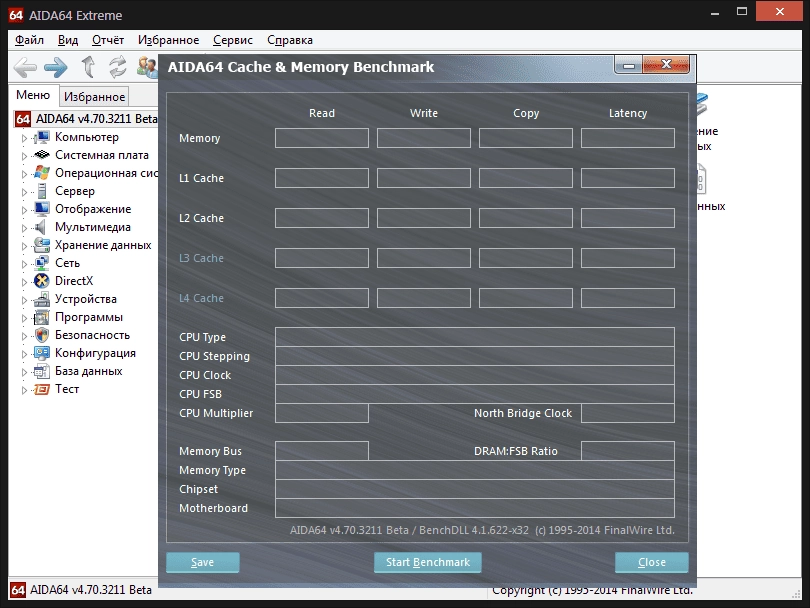Select the Конфигурация icon in the tree
The width and height of the screenshot is (810, 608).
click(42, 353)
